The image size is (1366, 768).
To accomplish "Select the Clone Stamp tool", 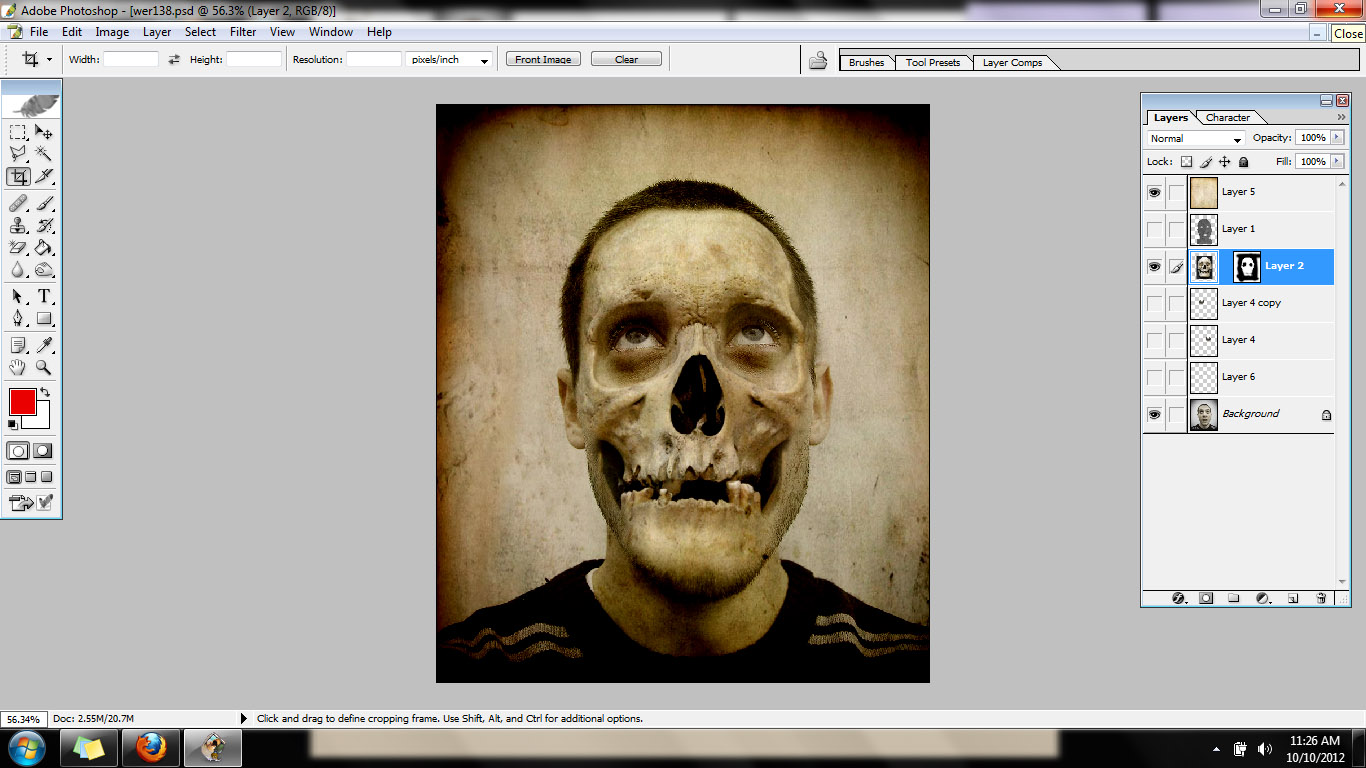I will click(18, 225).
